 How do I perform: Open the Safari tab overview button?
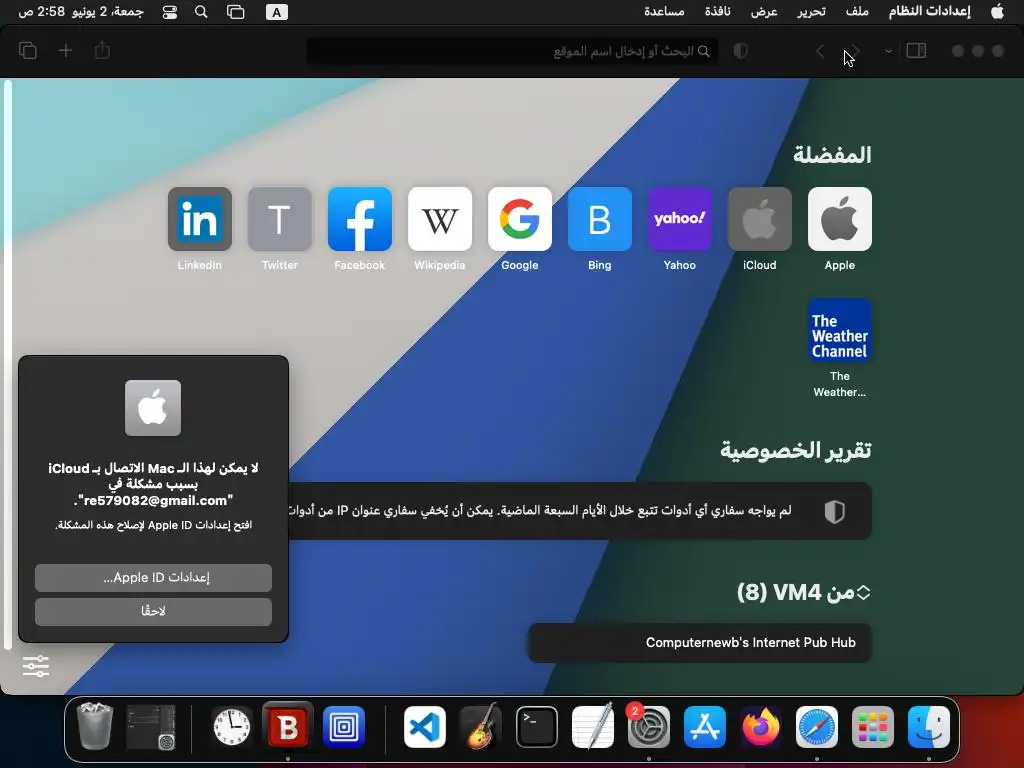(28, 50)
